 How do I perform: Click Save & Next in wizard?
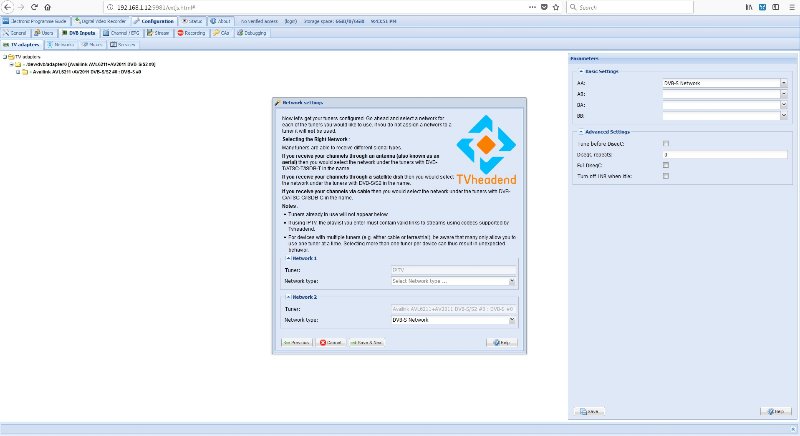click(366, 343)
